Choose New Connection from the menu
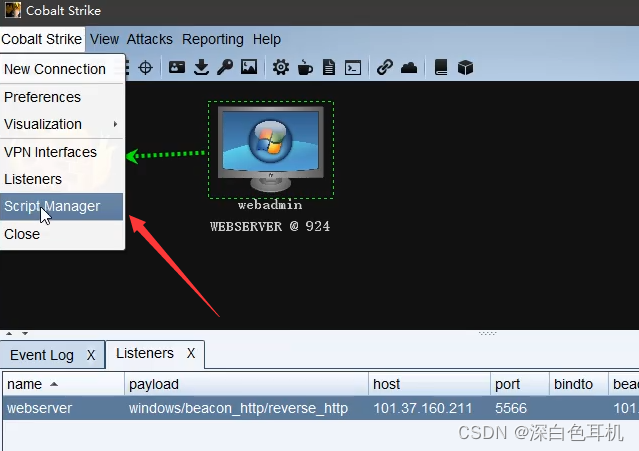Screen dimensions: 639x451 point(62,69)
